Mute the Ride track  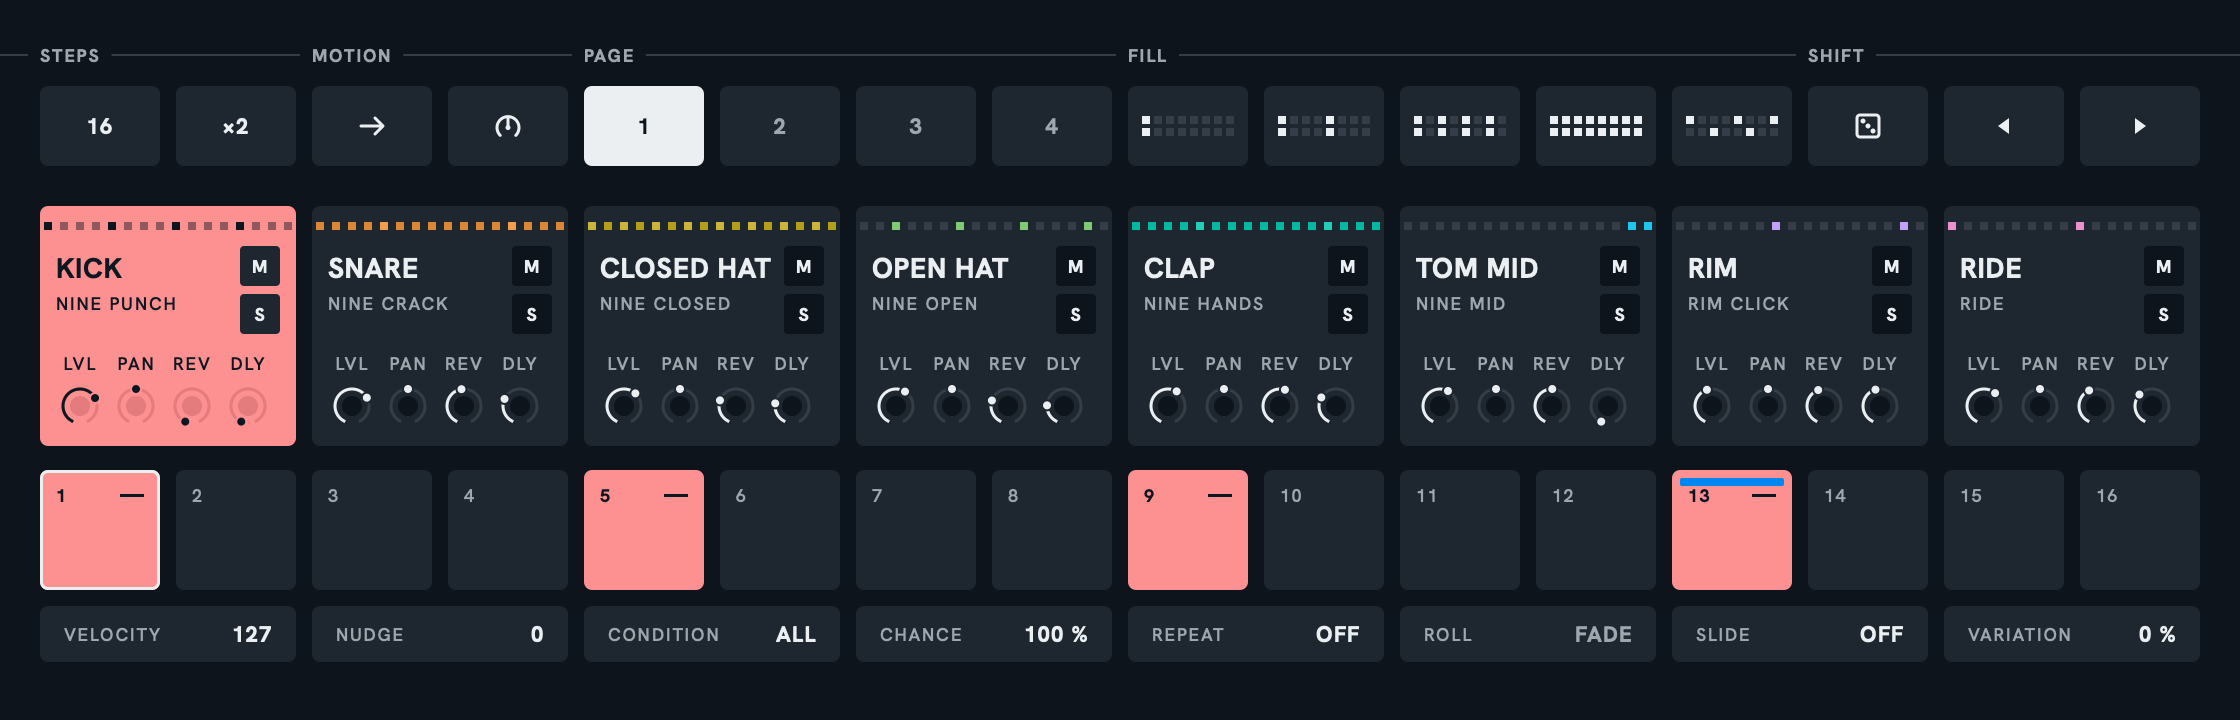(x=2164, y=267)
